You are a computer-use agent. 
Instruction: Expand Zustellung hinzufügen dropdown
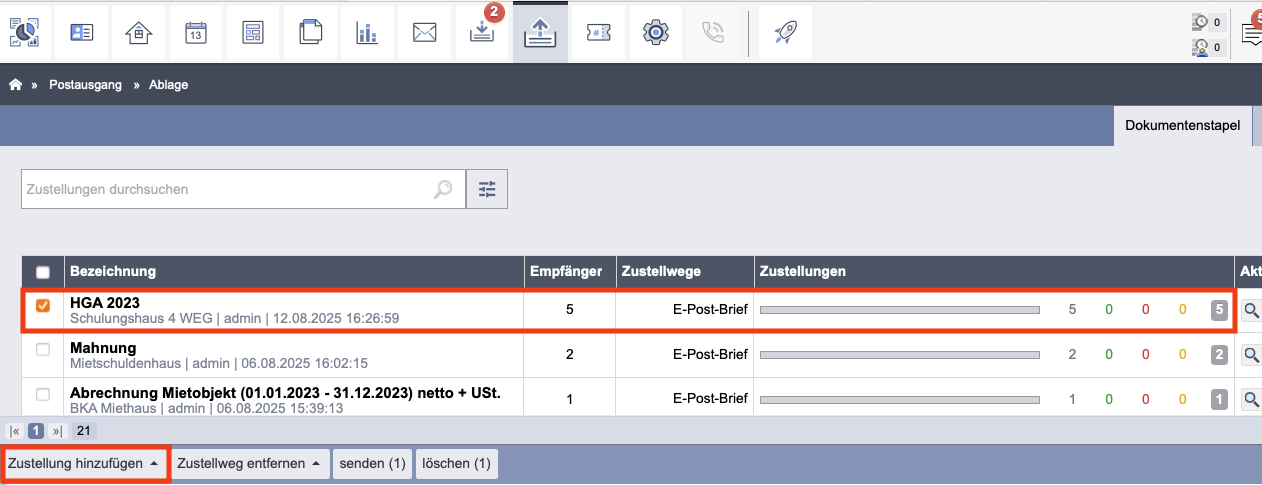84,464
